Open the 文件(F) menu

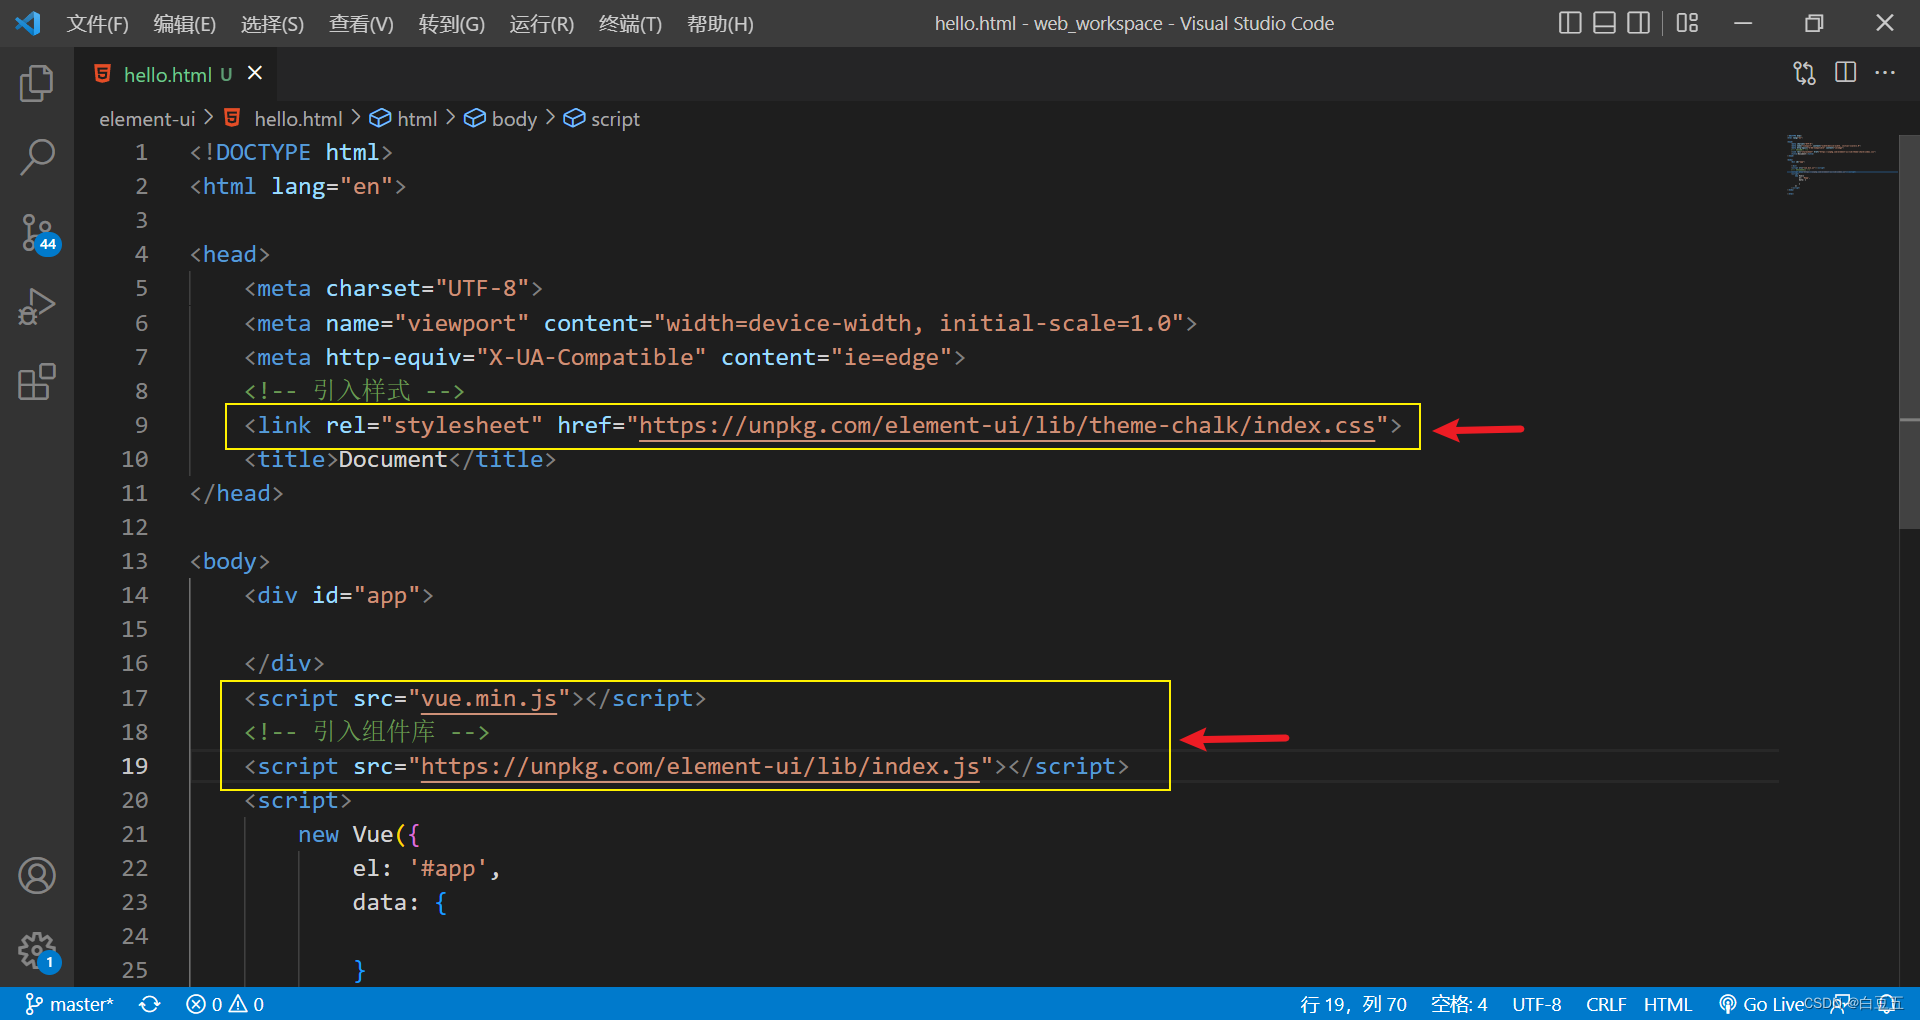tap(97, 24)
